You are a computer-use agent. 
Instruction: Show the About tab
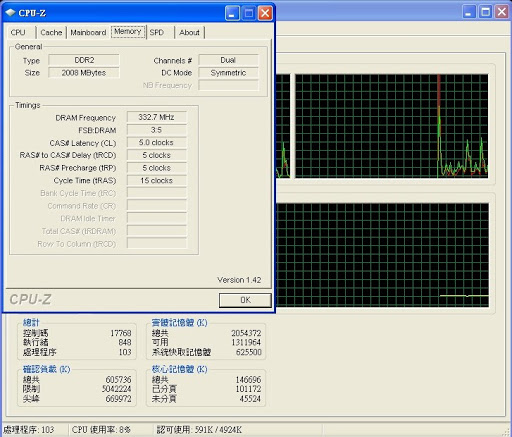click(189, 32)
